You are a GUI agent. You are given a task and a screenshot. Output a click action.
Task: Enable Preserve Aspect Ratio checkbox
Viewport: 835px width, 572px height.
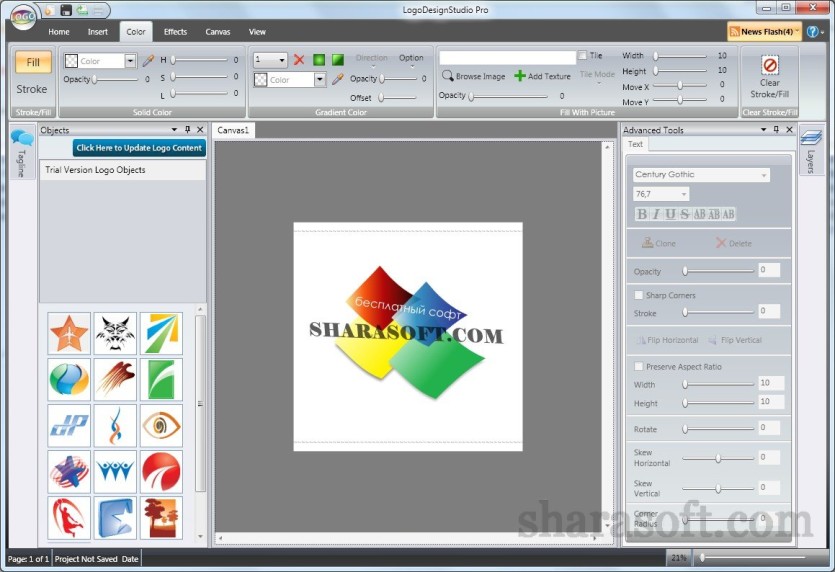(x=638, y=366)
